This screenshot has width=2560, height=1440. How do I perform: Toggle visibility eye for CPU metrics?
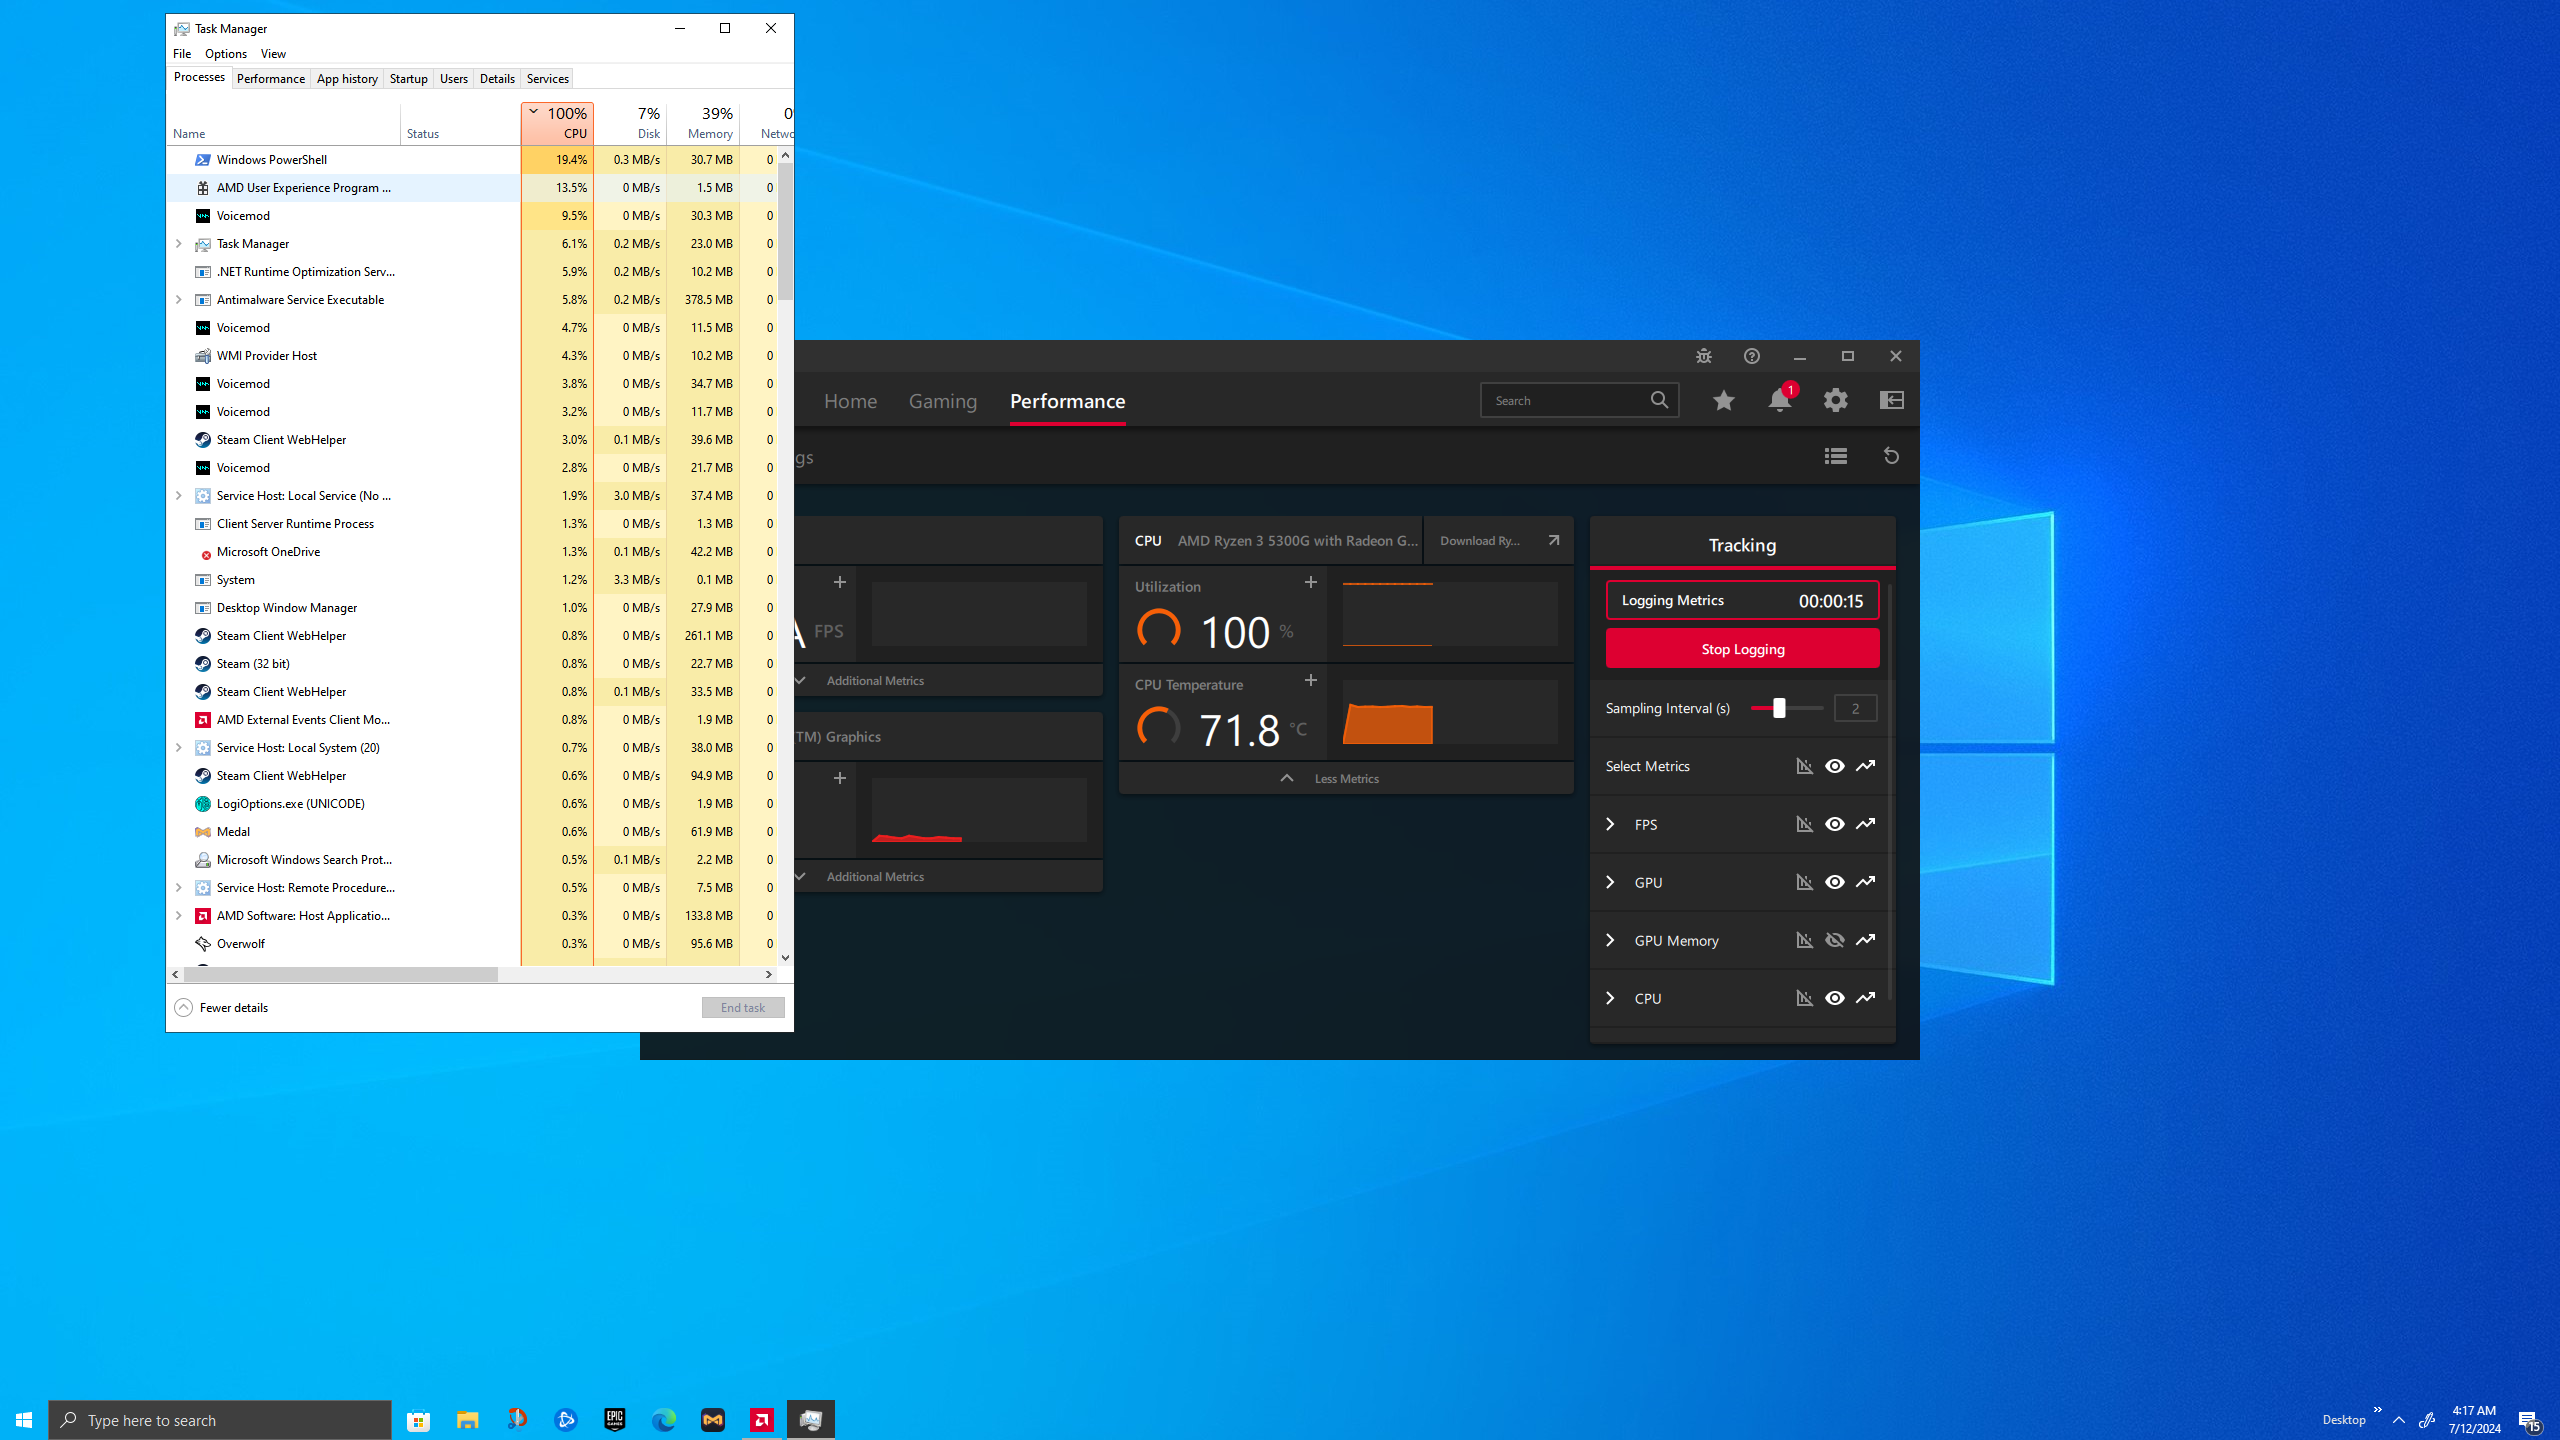tap(1834, 998)
